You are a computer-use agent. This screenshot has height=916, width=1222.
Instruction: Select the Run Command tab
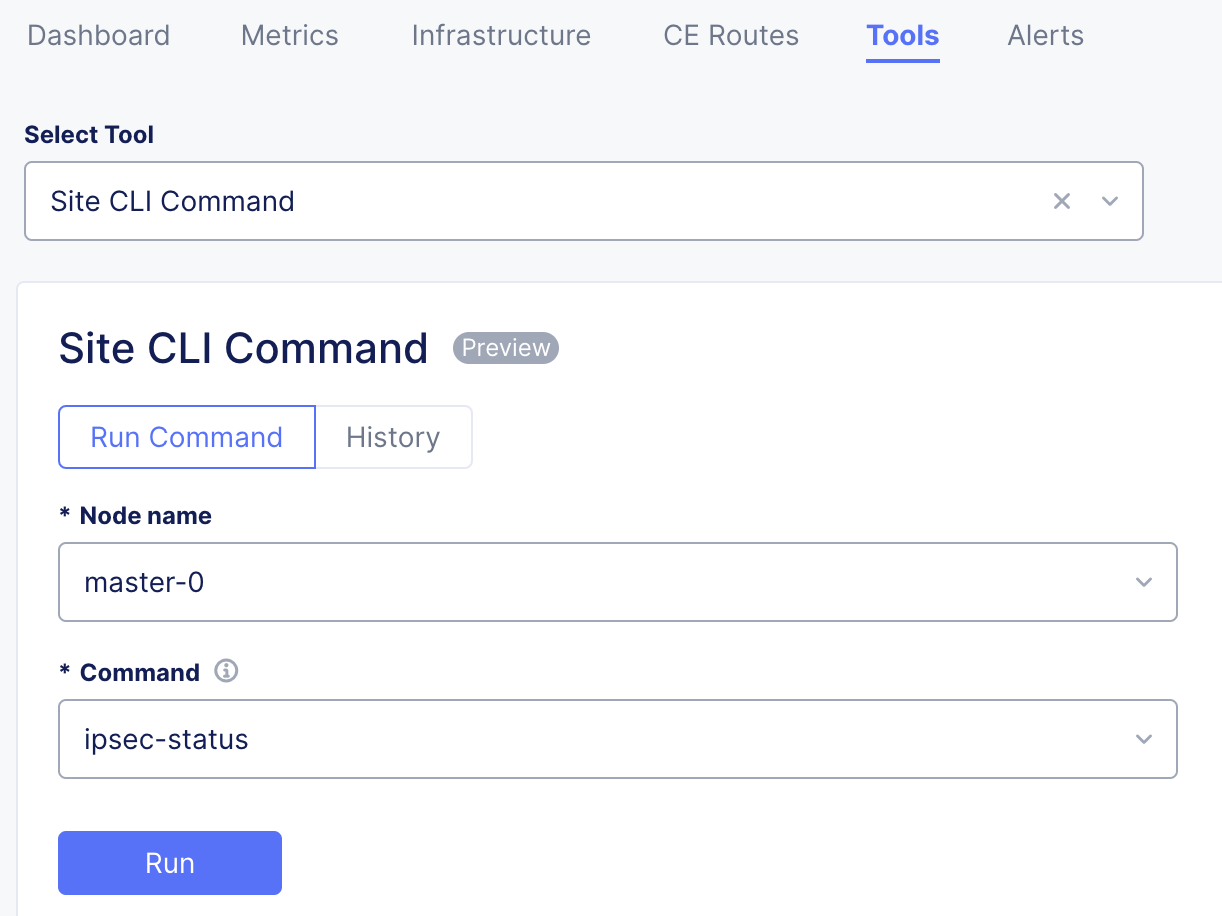pyautogui.click(x=186, y=437)
